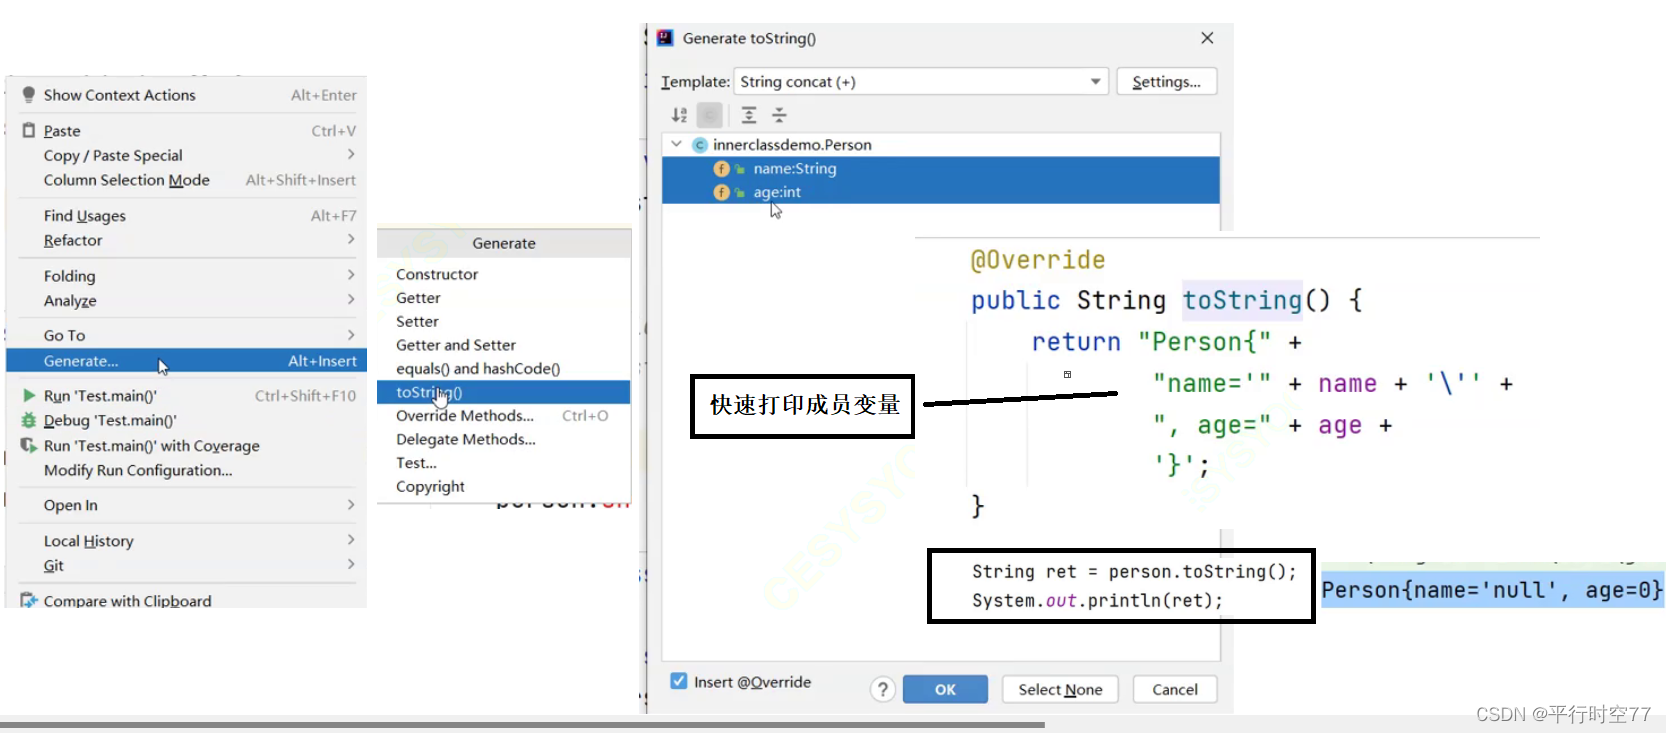Close the Generate toString() dialog

pyautogui.click(x=1207, y=38)
